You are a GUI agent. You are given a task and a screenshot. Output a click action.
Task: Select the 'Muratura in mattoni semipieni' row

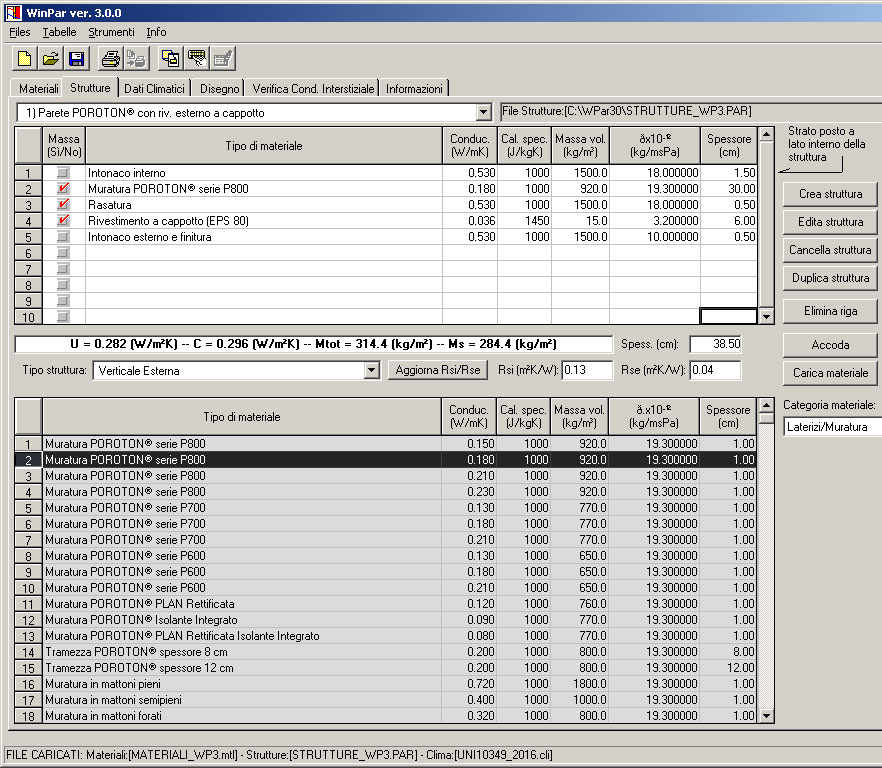[385, 700]
